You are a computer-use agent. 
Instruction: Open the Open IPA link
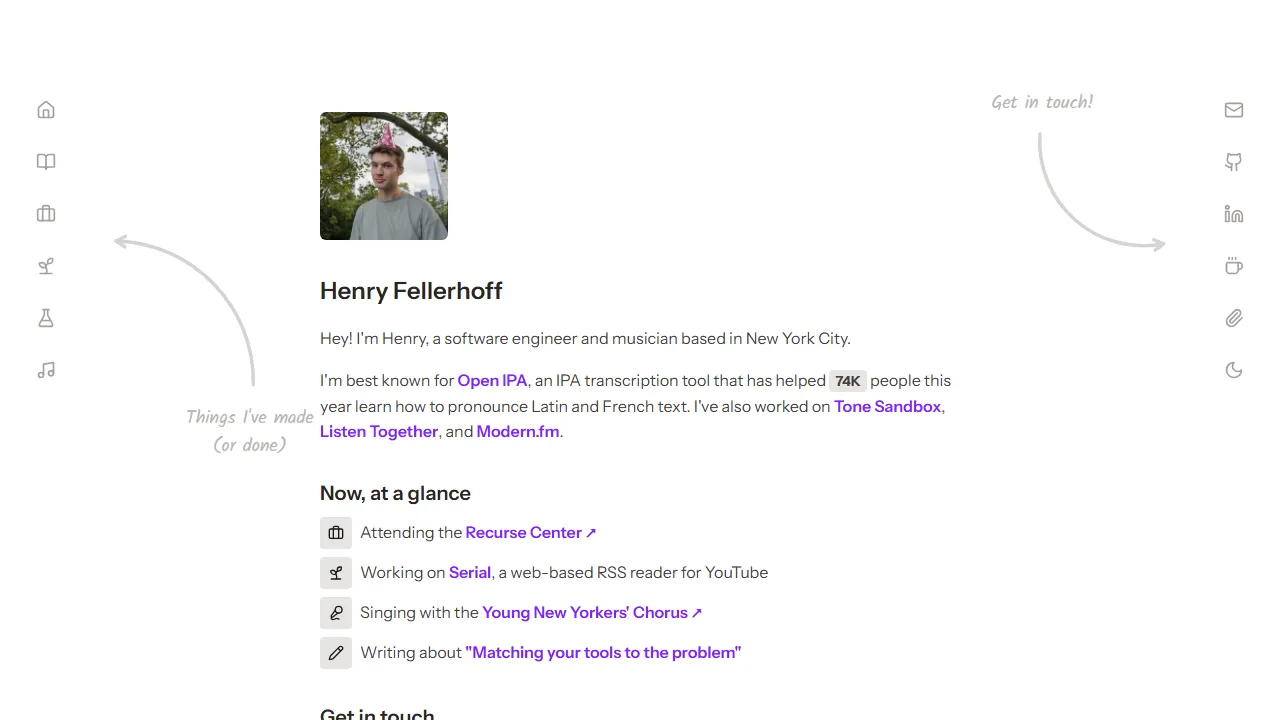pyautogui.click(x=491, y=380)
